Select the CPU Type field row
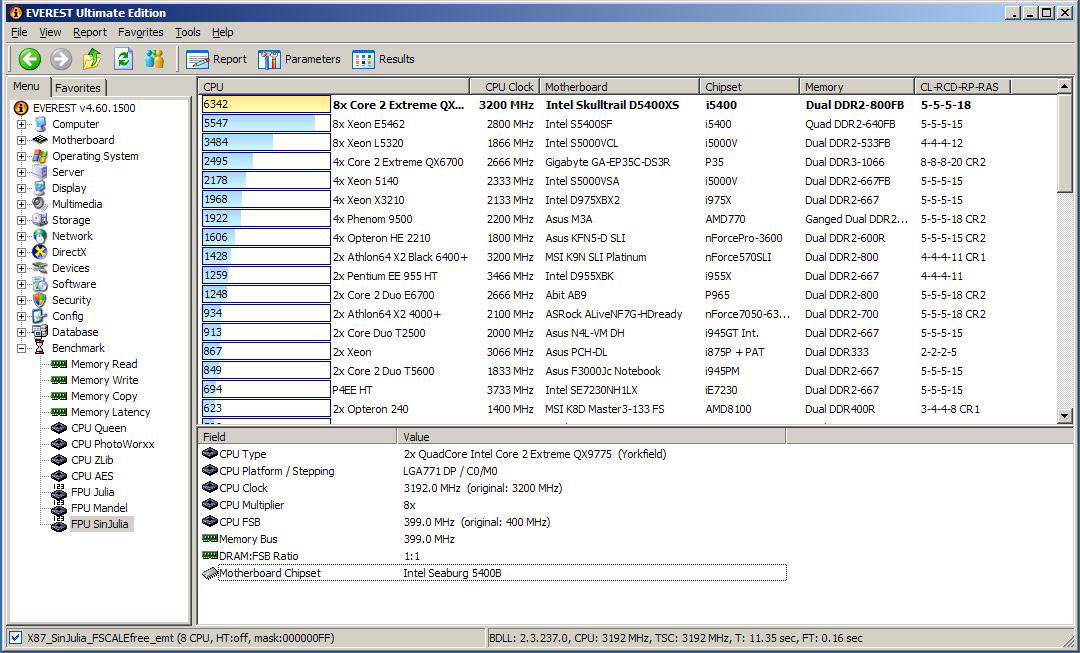 pos(493,455)
